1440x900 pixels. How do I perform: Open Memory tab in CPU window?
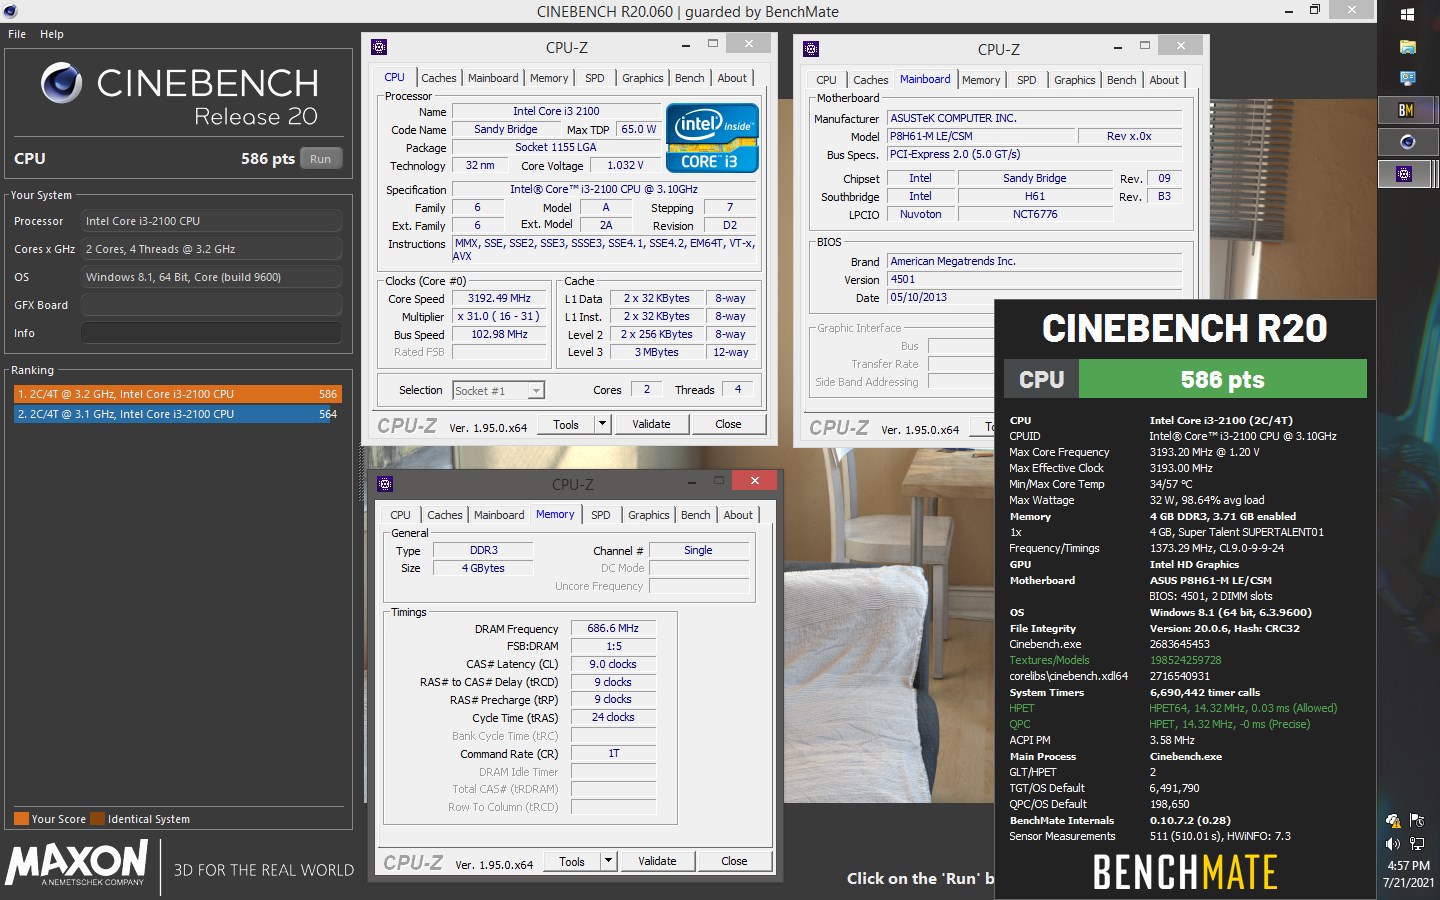(549, 78)
